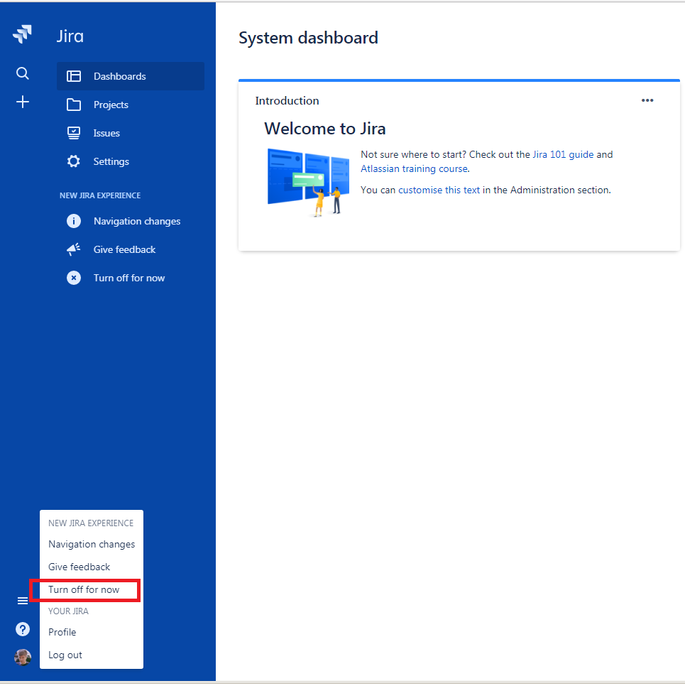Click the Dashboards board icon in sidebar
This screenshot has height=684, width=685.
[x=73, y=76]
